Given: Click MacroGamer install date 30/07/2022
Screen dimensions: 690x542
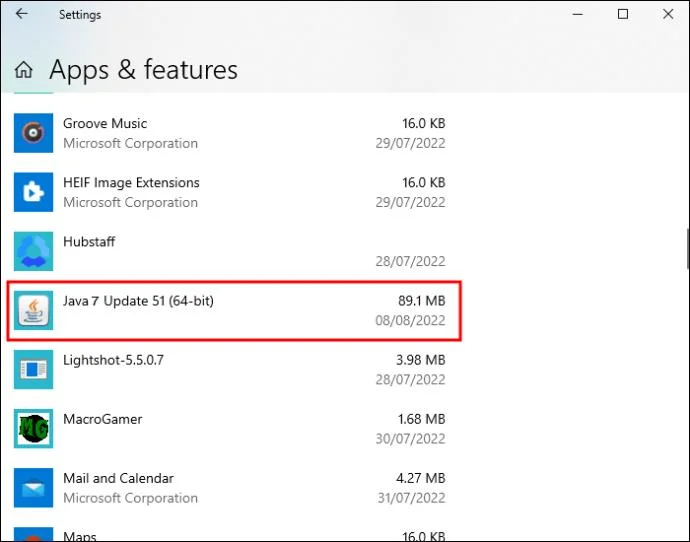Looking at the screenshot, I should click(410, 439).
